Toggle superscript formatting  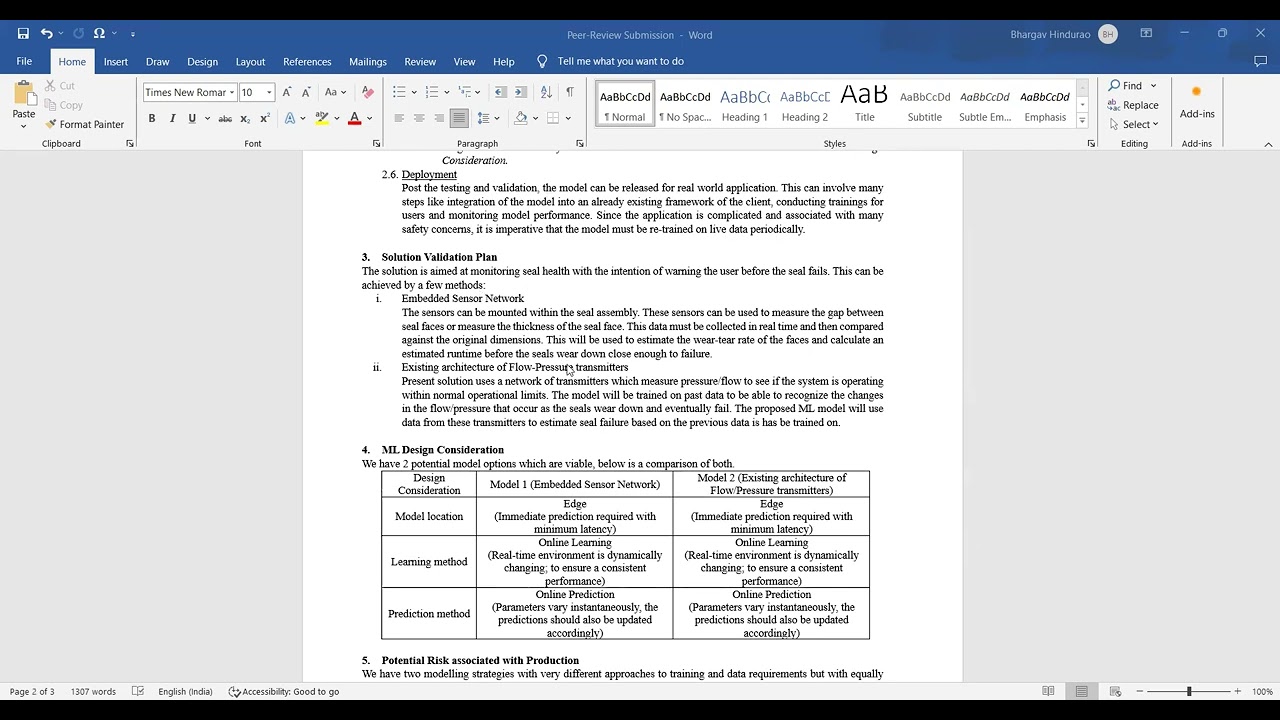(265, 118)
